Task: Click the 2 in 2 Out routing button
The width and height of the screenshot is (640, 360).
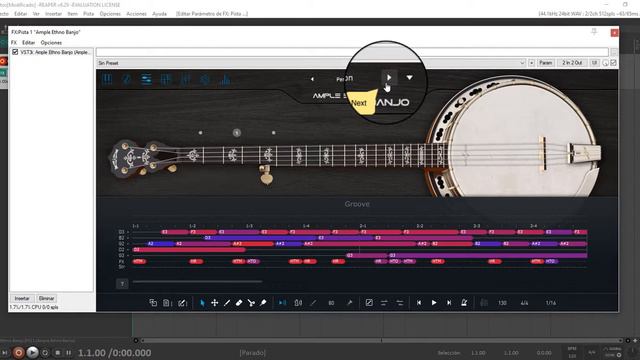Action: [x=572, y=63]
